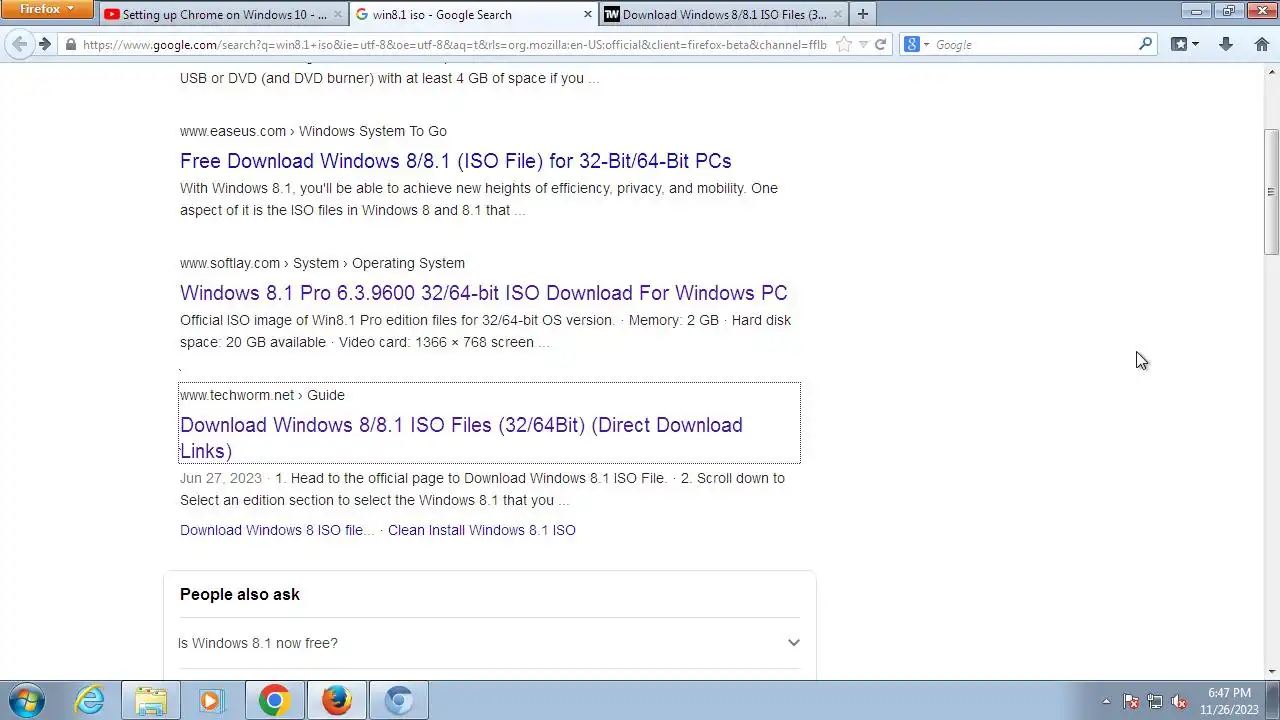The width and height of the screenshot is (1280, 720).
Task: Go back with the browser back arrow
Action: pos(19,44)
